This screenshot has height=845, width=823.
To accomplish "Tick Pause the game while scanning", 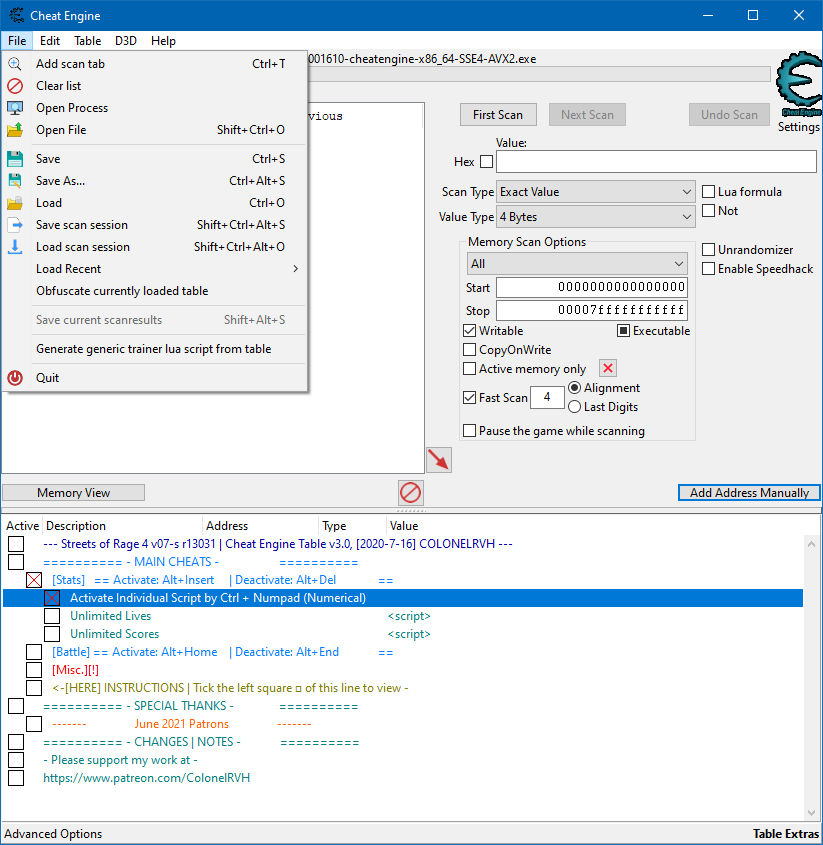I will [469, 431].
